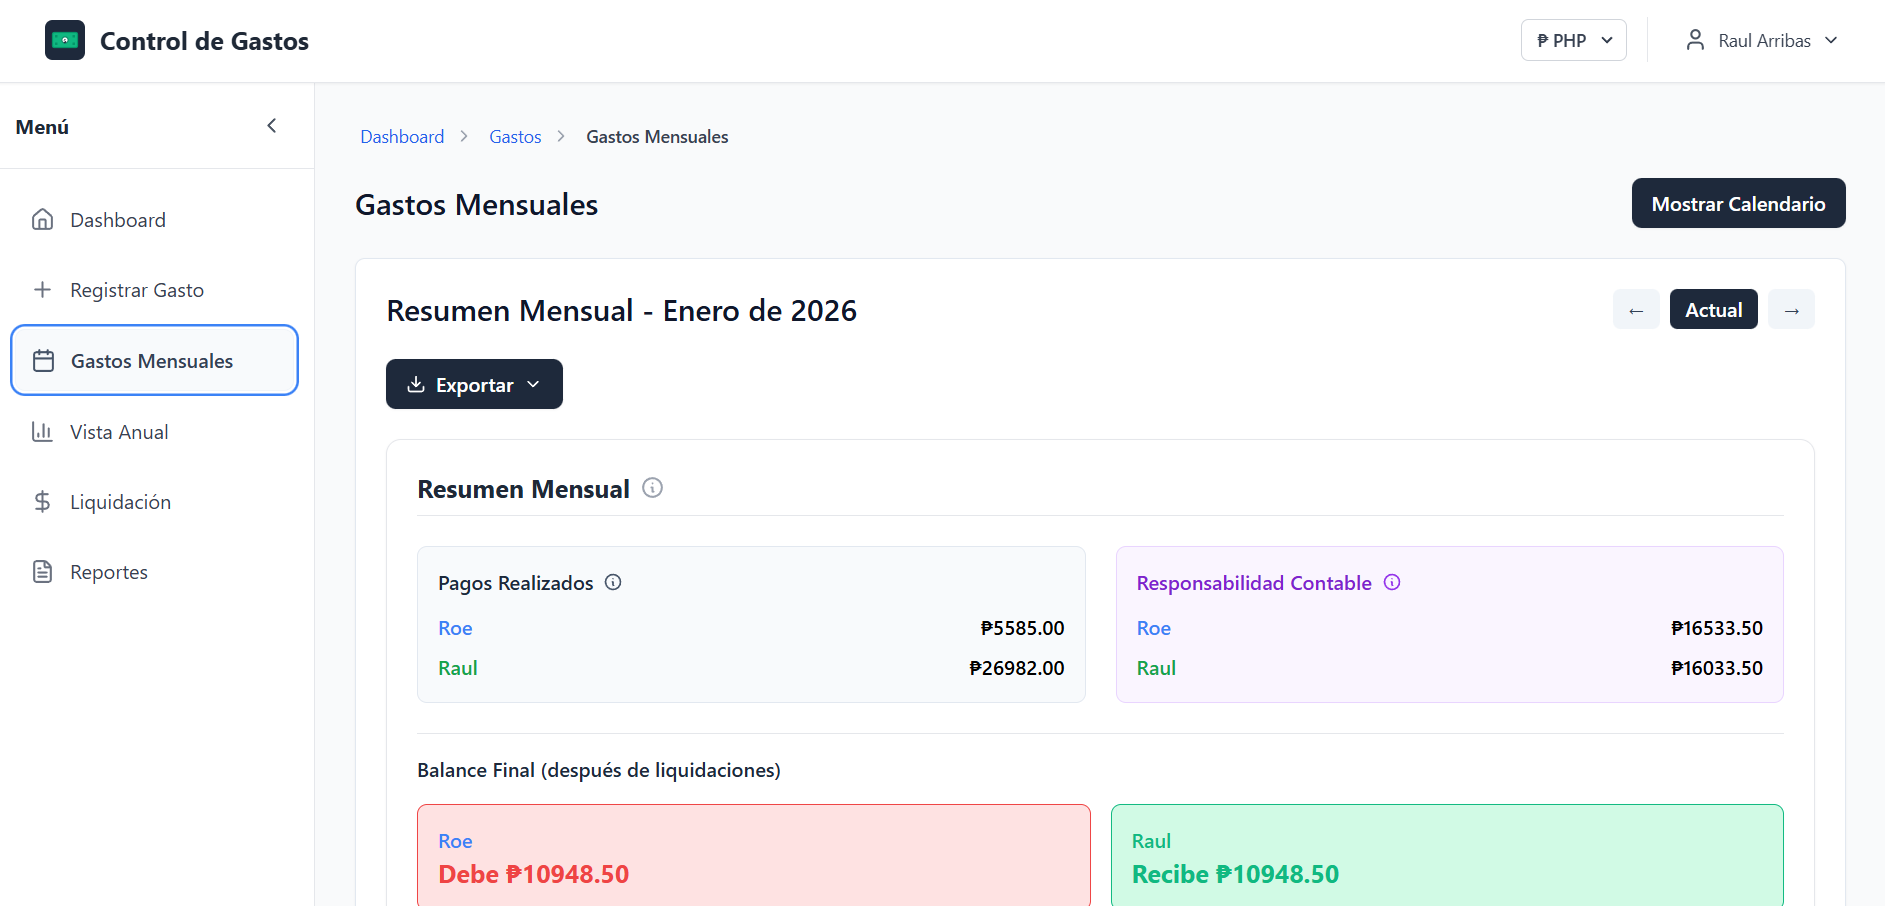1885x906 pixels.
Task: Click Raul's ₱26982.00 payment amount
Action: (x=1016, y=668)
